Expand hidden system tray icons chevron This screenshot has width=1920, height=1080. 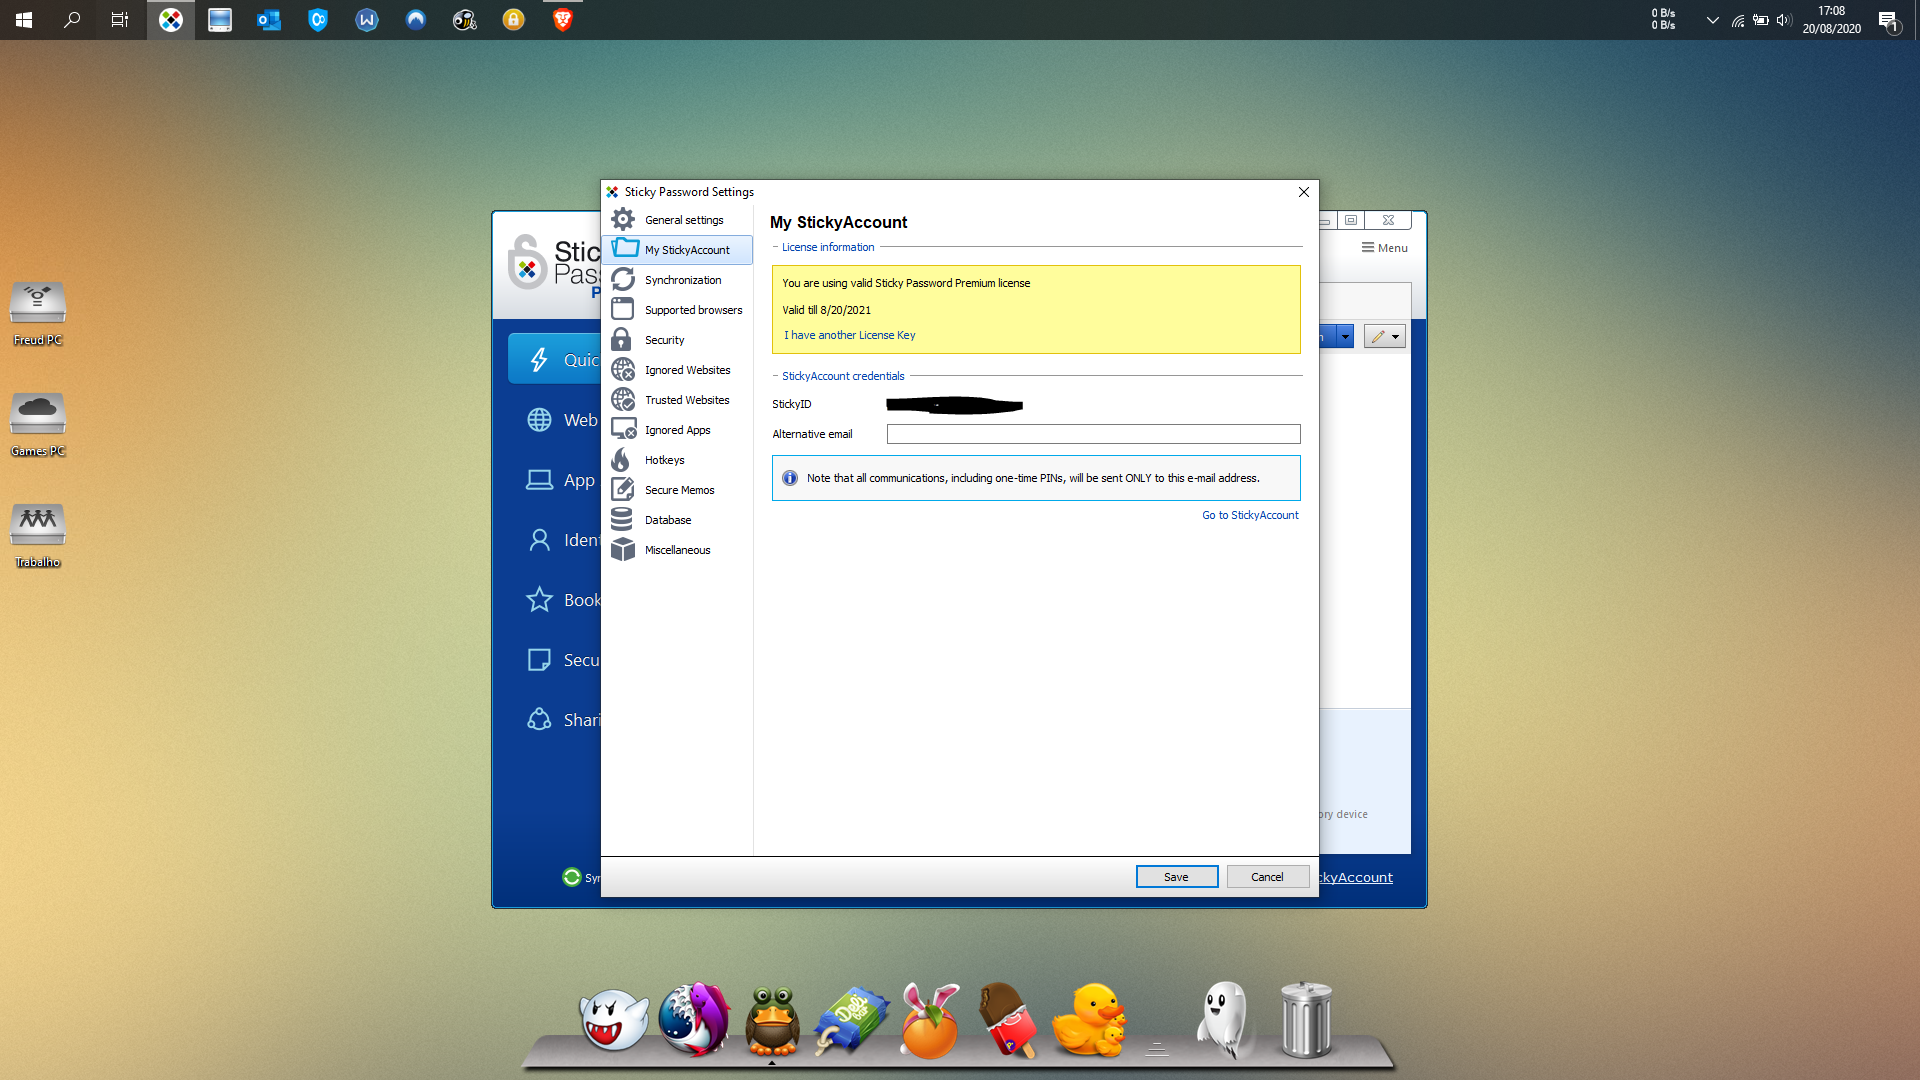(x=1712, y=20)
